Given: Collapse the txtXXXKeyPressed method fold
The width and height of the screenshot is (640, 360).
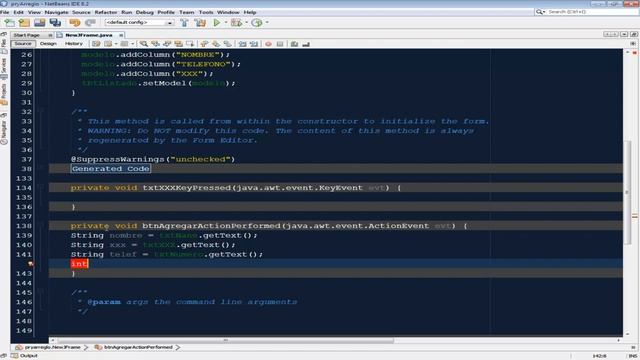Looking at the screenshot, I should 41,188.
